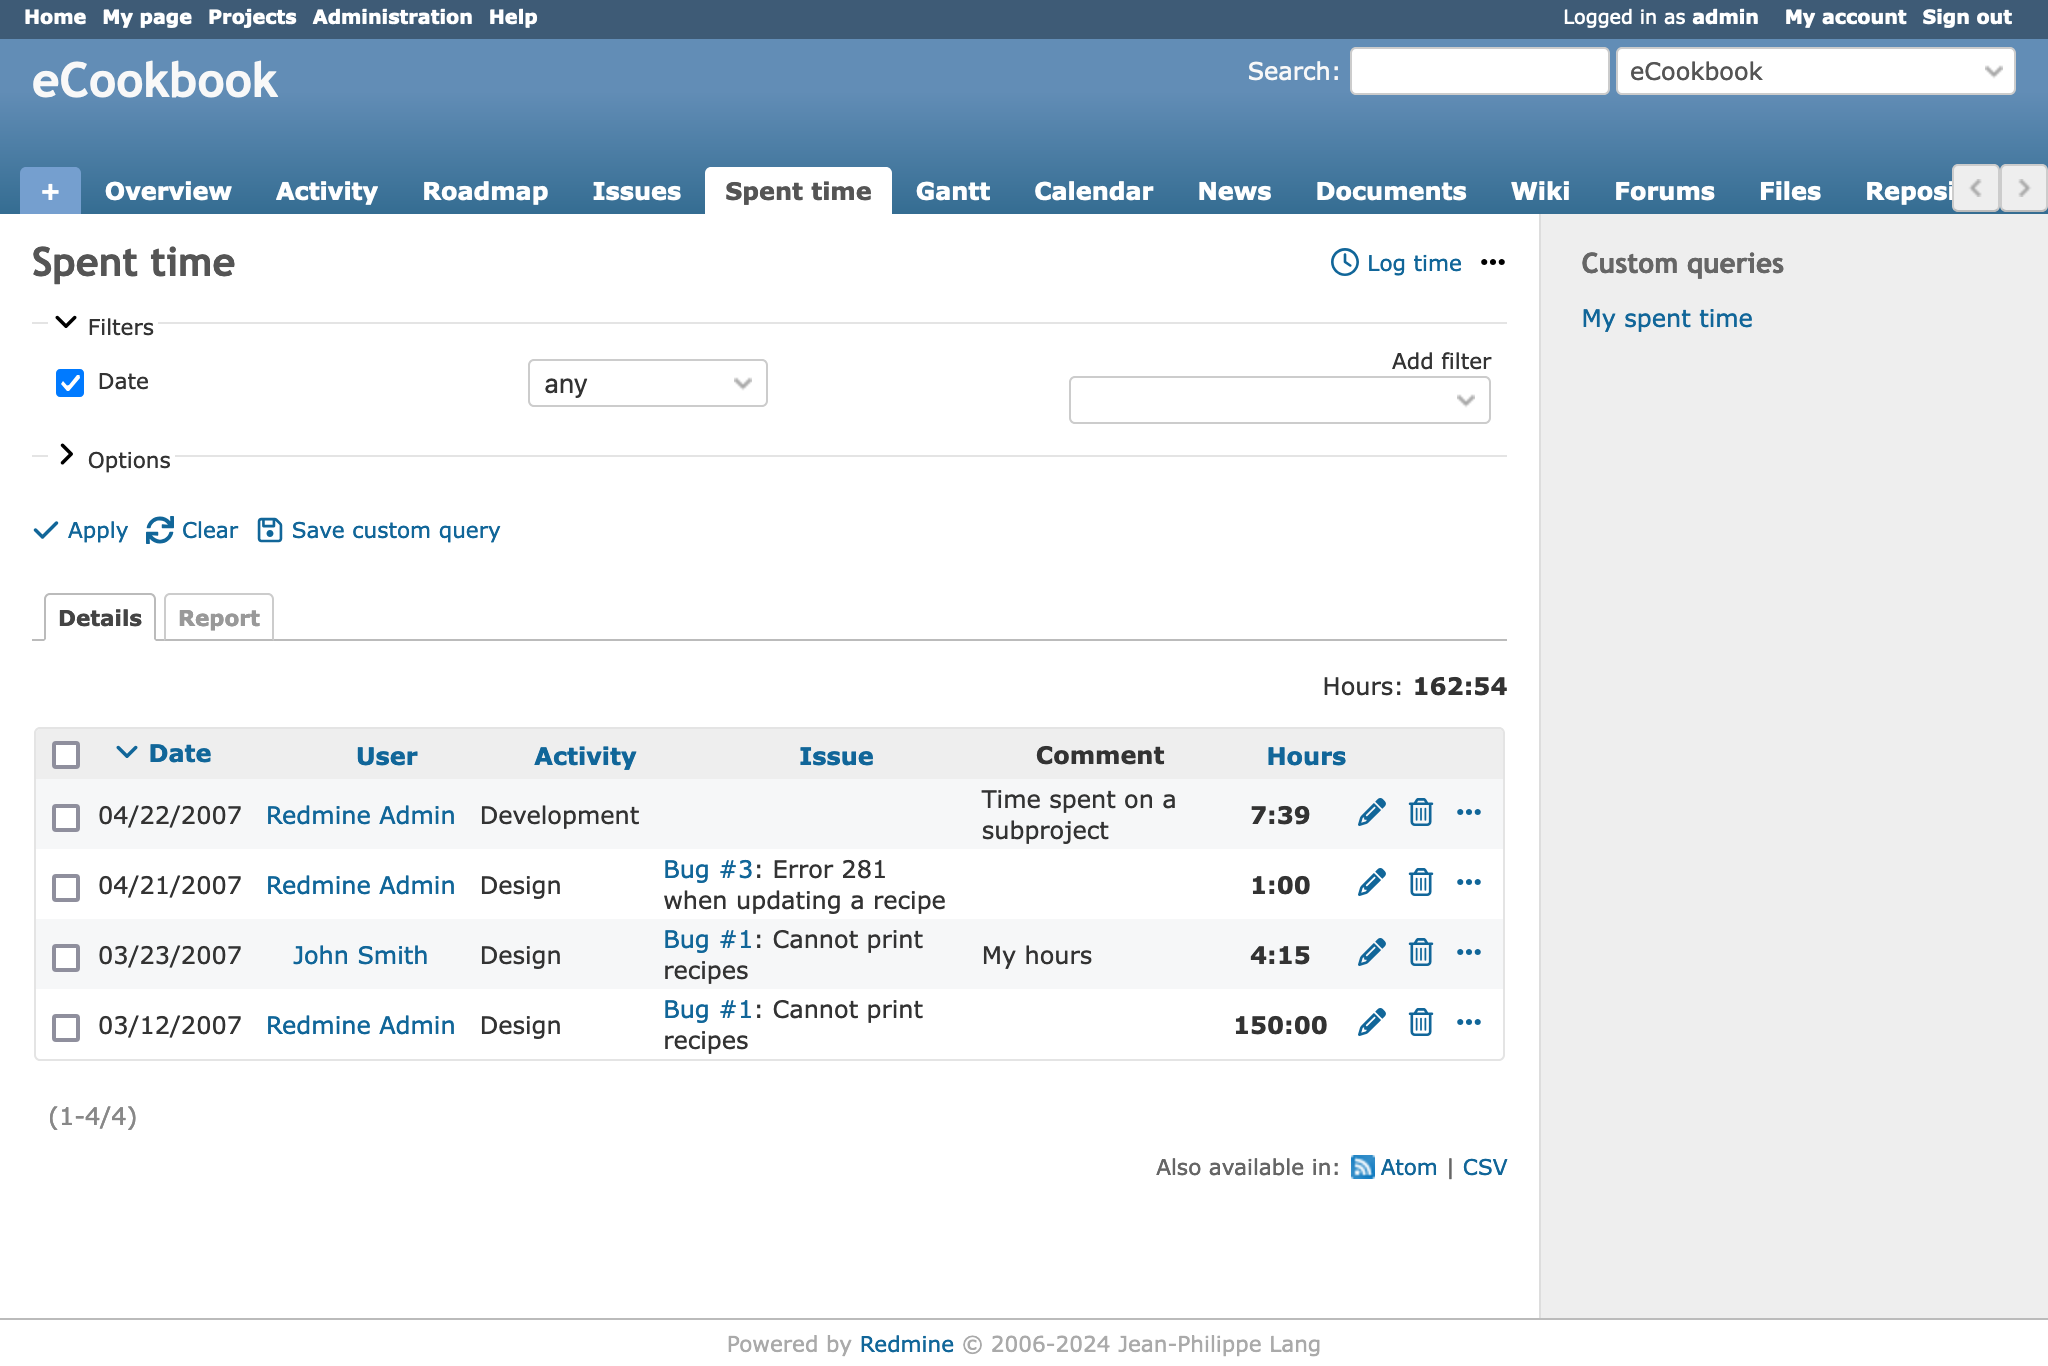The width and height of the screenshot is (2048, 1366).
Task: Open actions menu for 03/12/2007 entry
Action: coord(1469,1022)
